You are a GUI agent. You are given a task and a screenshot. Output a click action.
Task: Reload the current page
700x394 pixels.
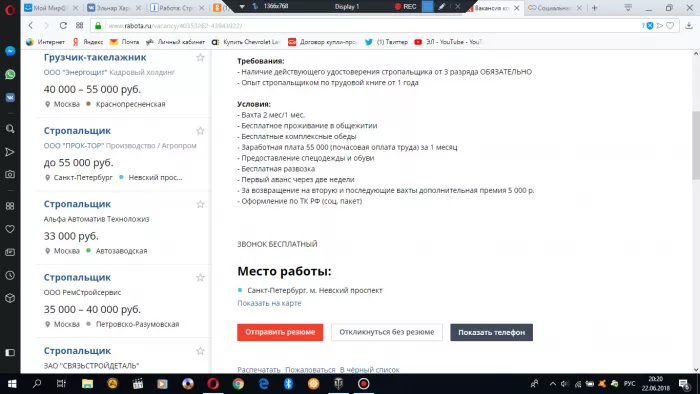[x=63, y=25]
